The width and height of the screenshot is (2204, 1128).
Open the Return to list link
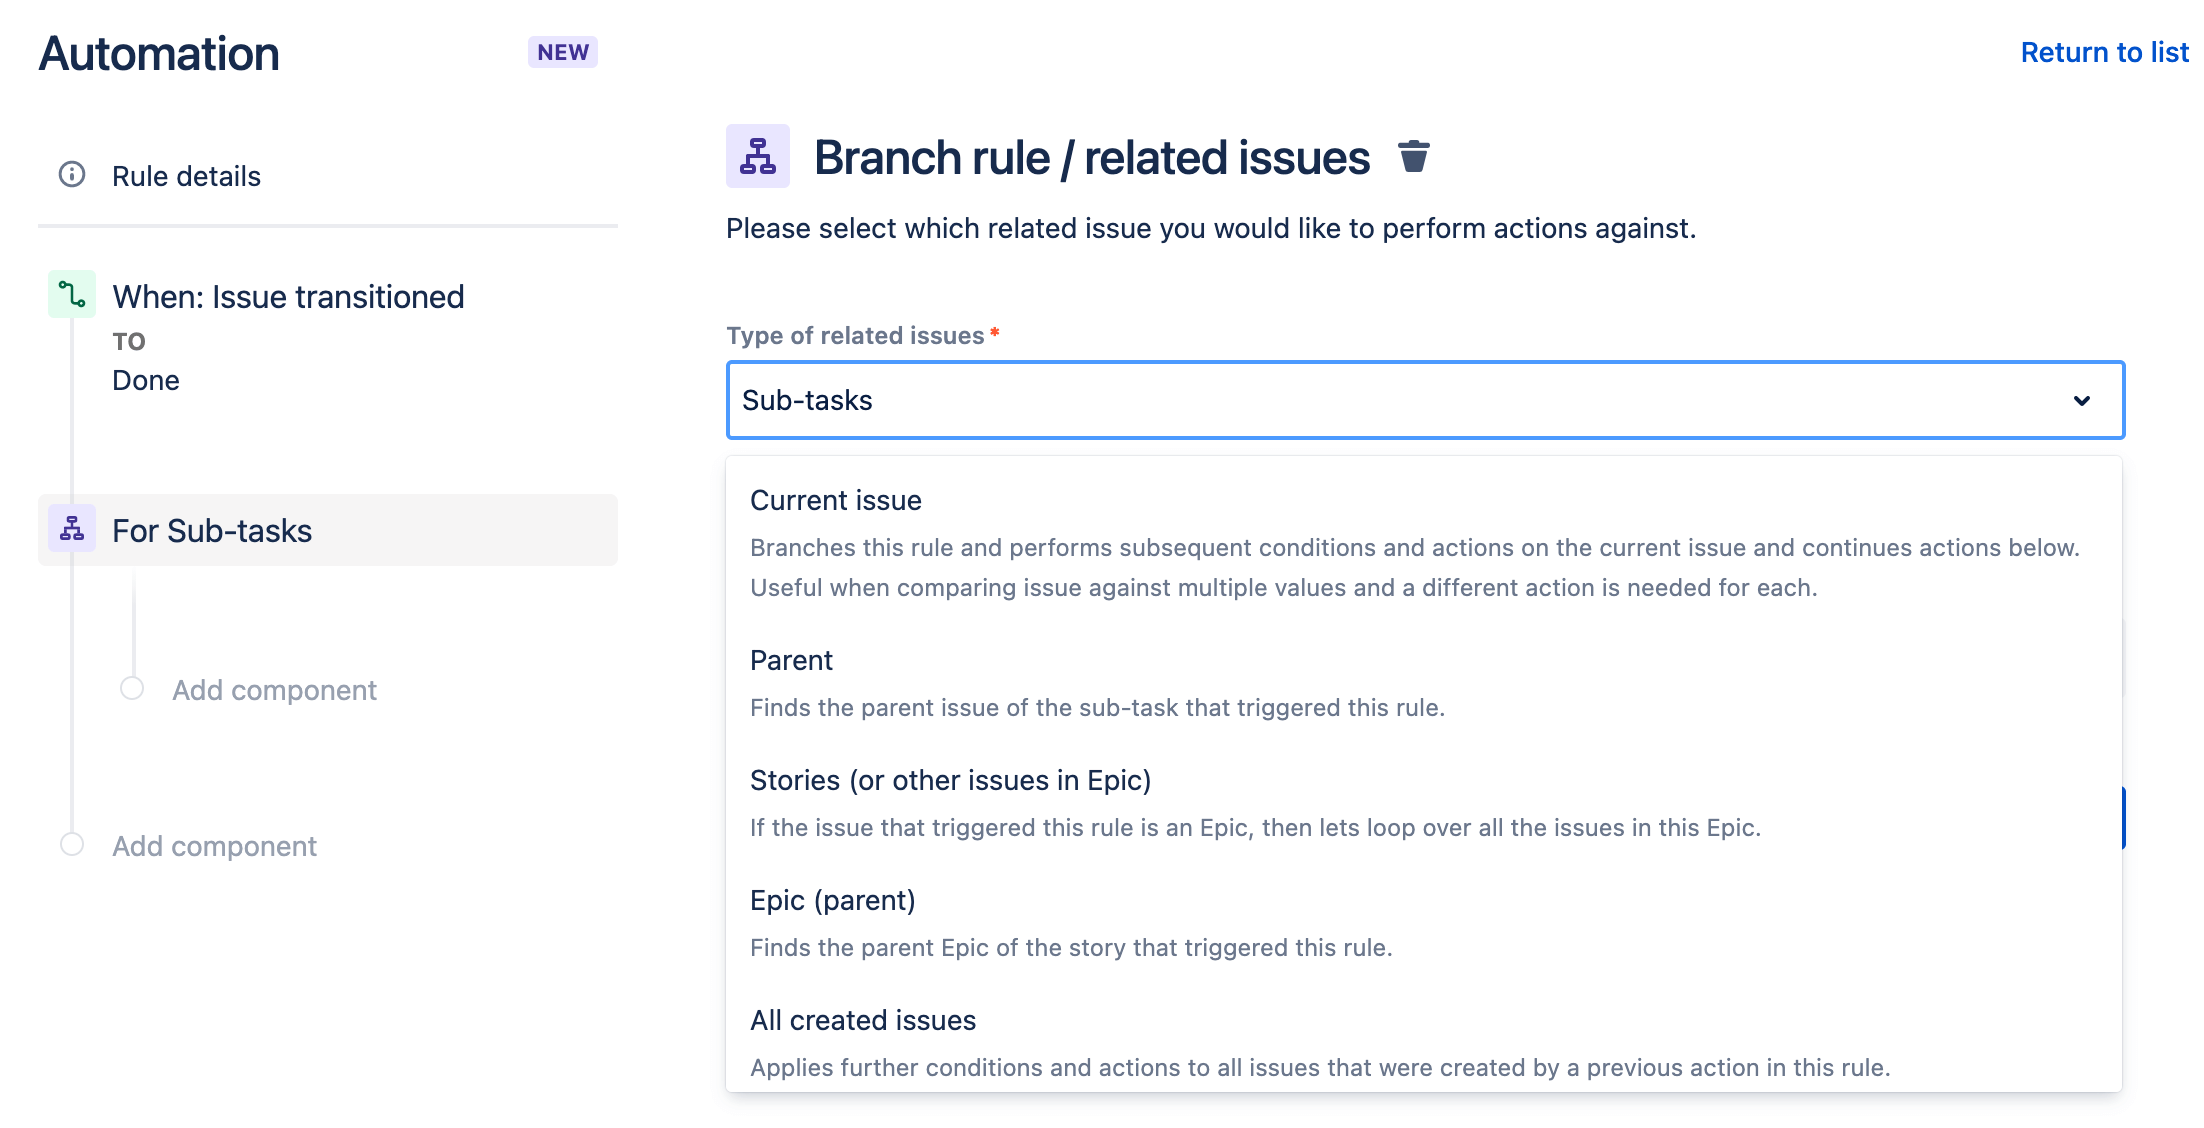(2104, 51)
